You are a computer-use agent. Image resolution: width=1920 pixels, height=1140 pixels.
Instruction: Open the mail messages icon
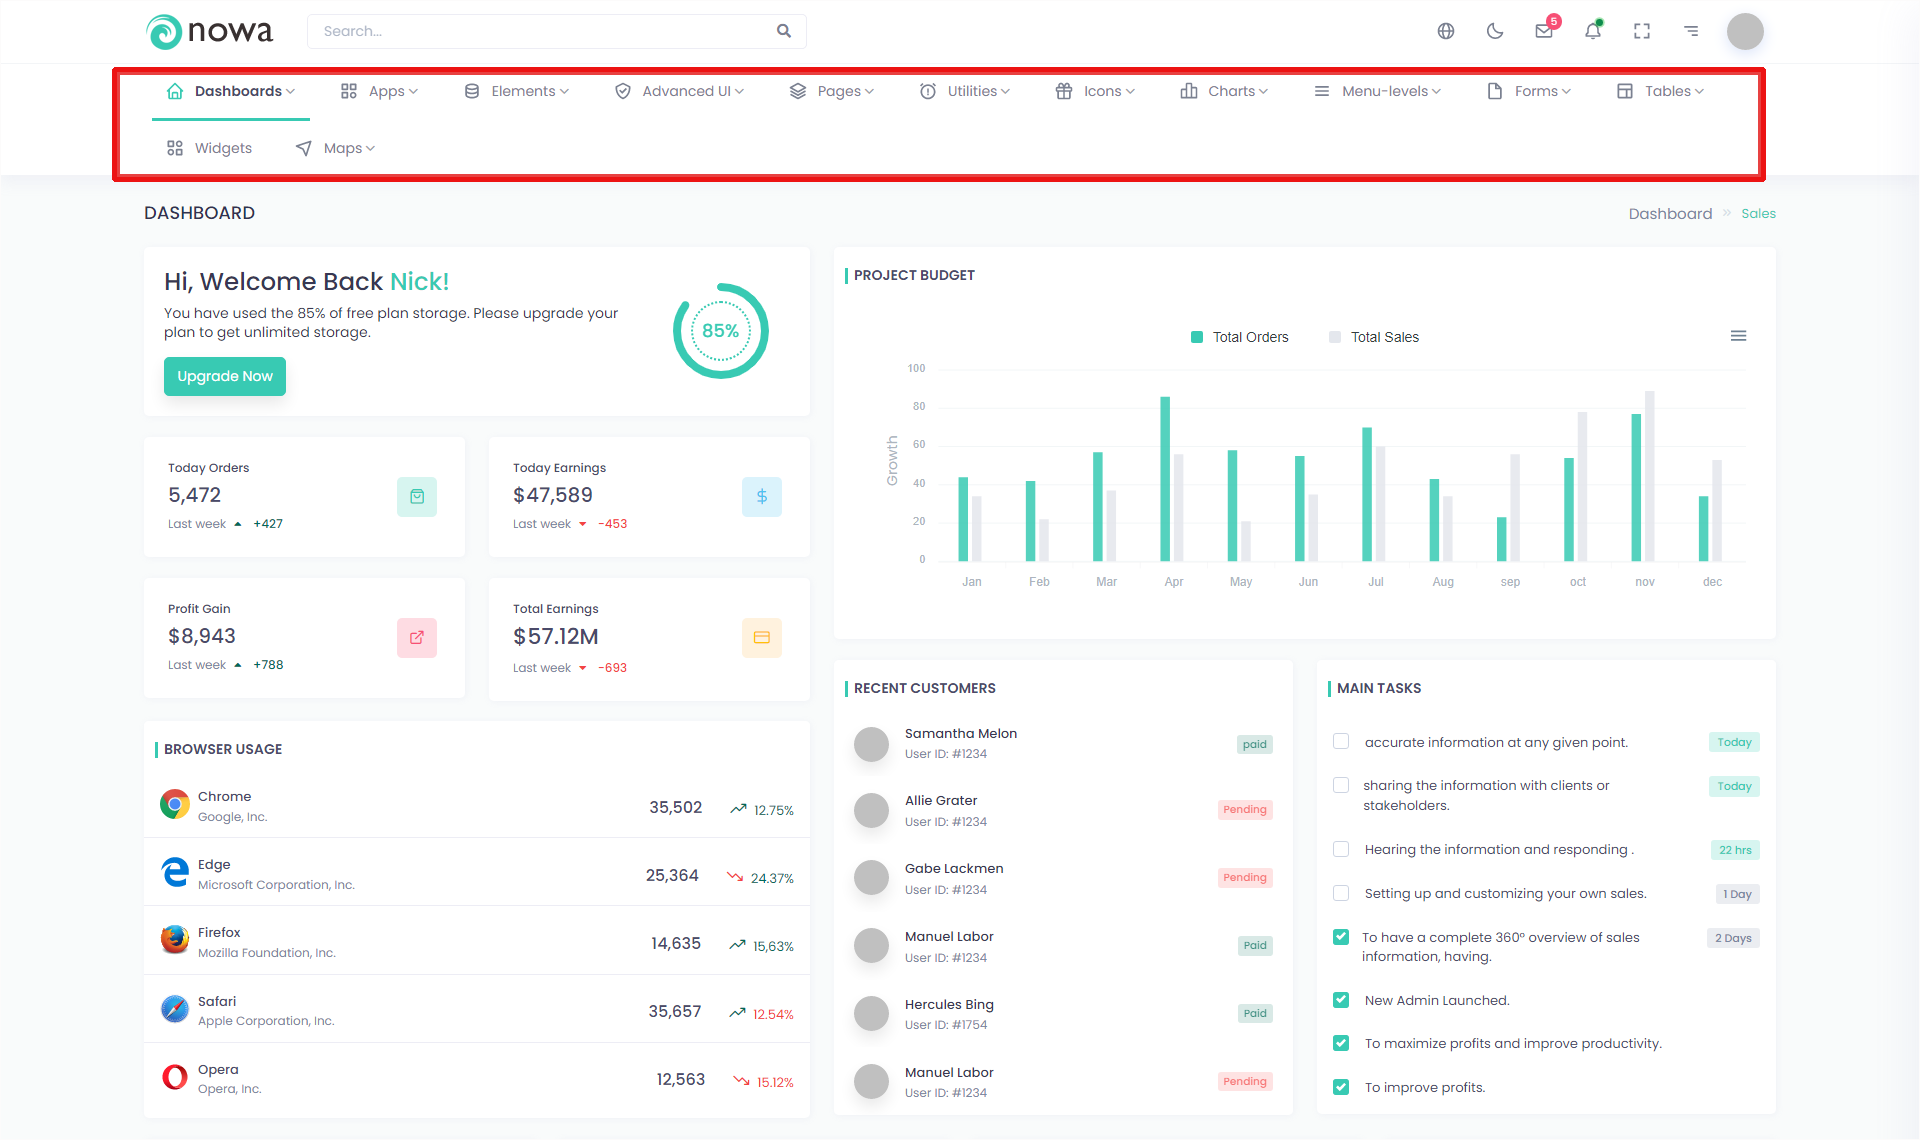(1544, 31)
